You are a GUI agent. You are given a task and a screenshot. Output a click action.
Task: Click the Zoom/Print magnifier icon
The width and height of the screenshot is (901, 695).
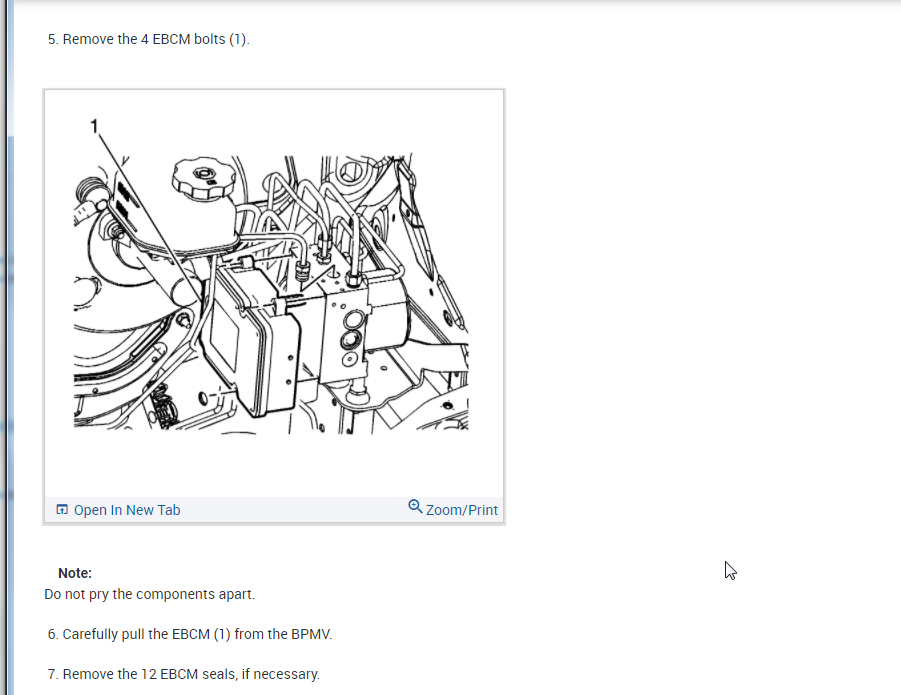tap(415, 507)
